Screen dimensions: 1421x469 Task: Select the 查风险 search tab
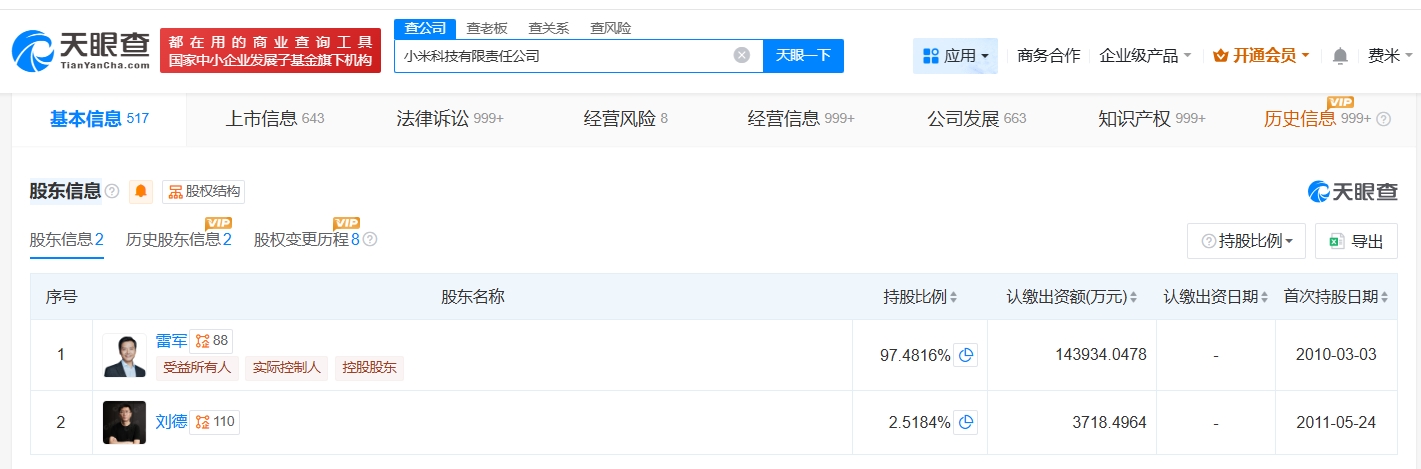click(x=610, y=28)
